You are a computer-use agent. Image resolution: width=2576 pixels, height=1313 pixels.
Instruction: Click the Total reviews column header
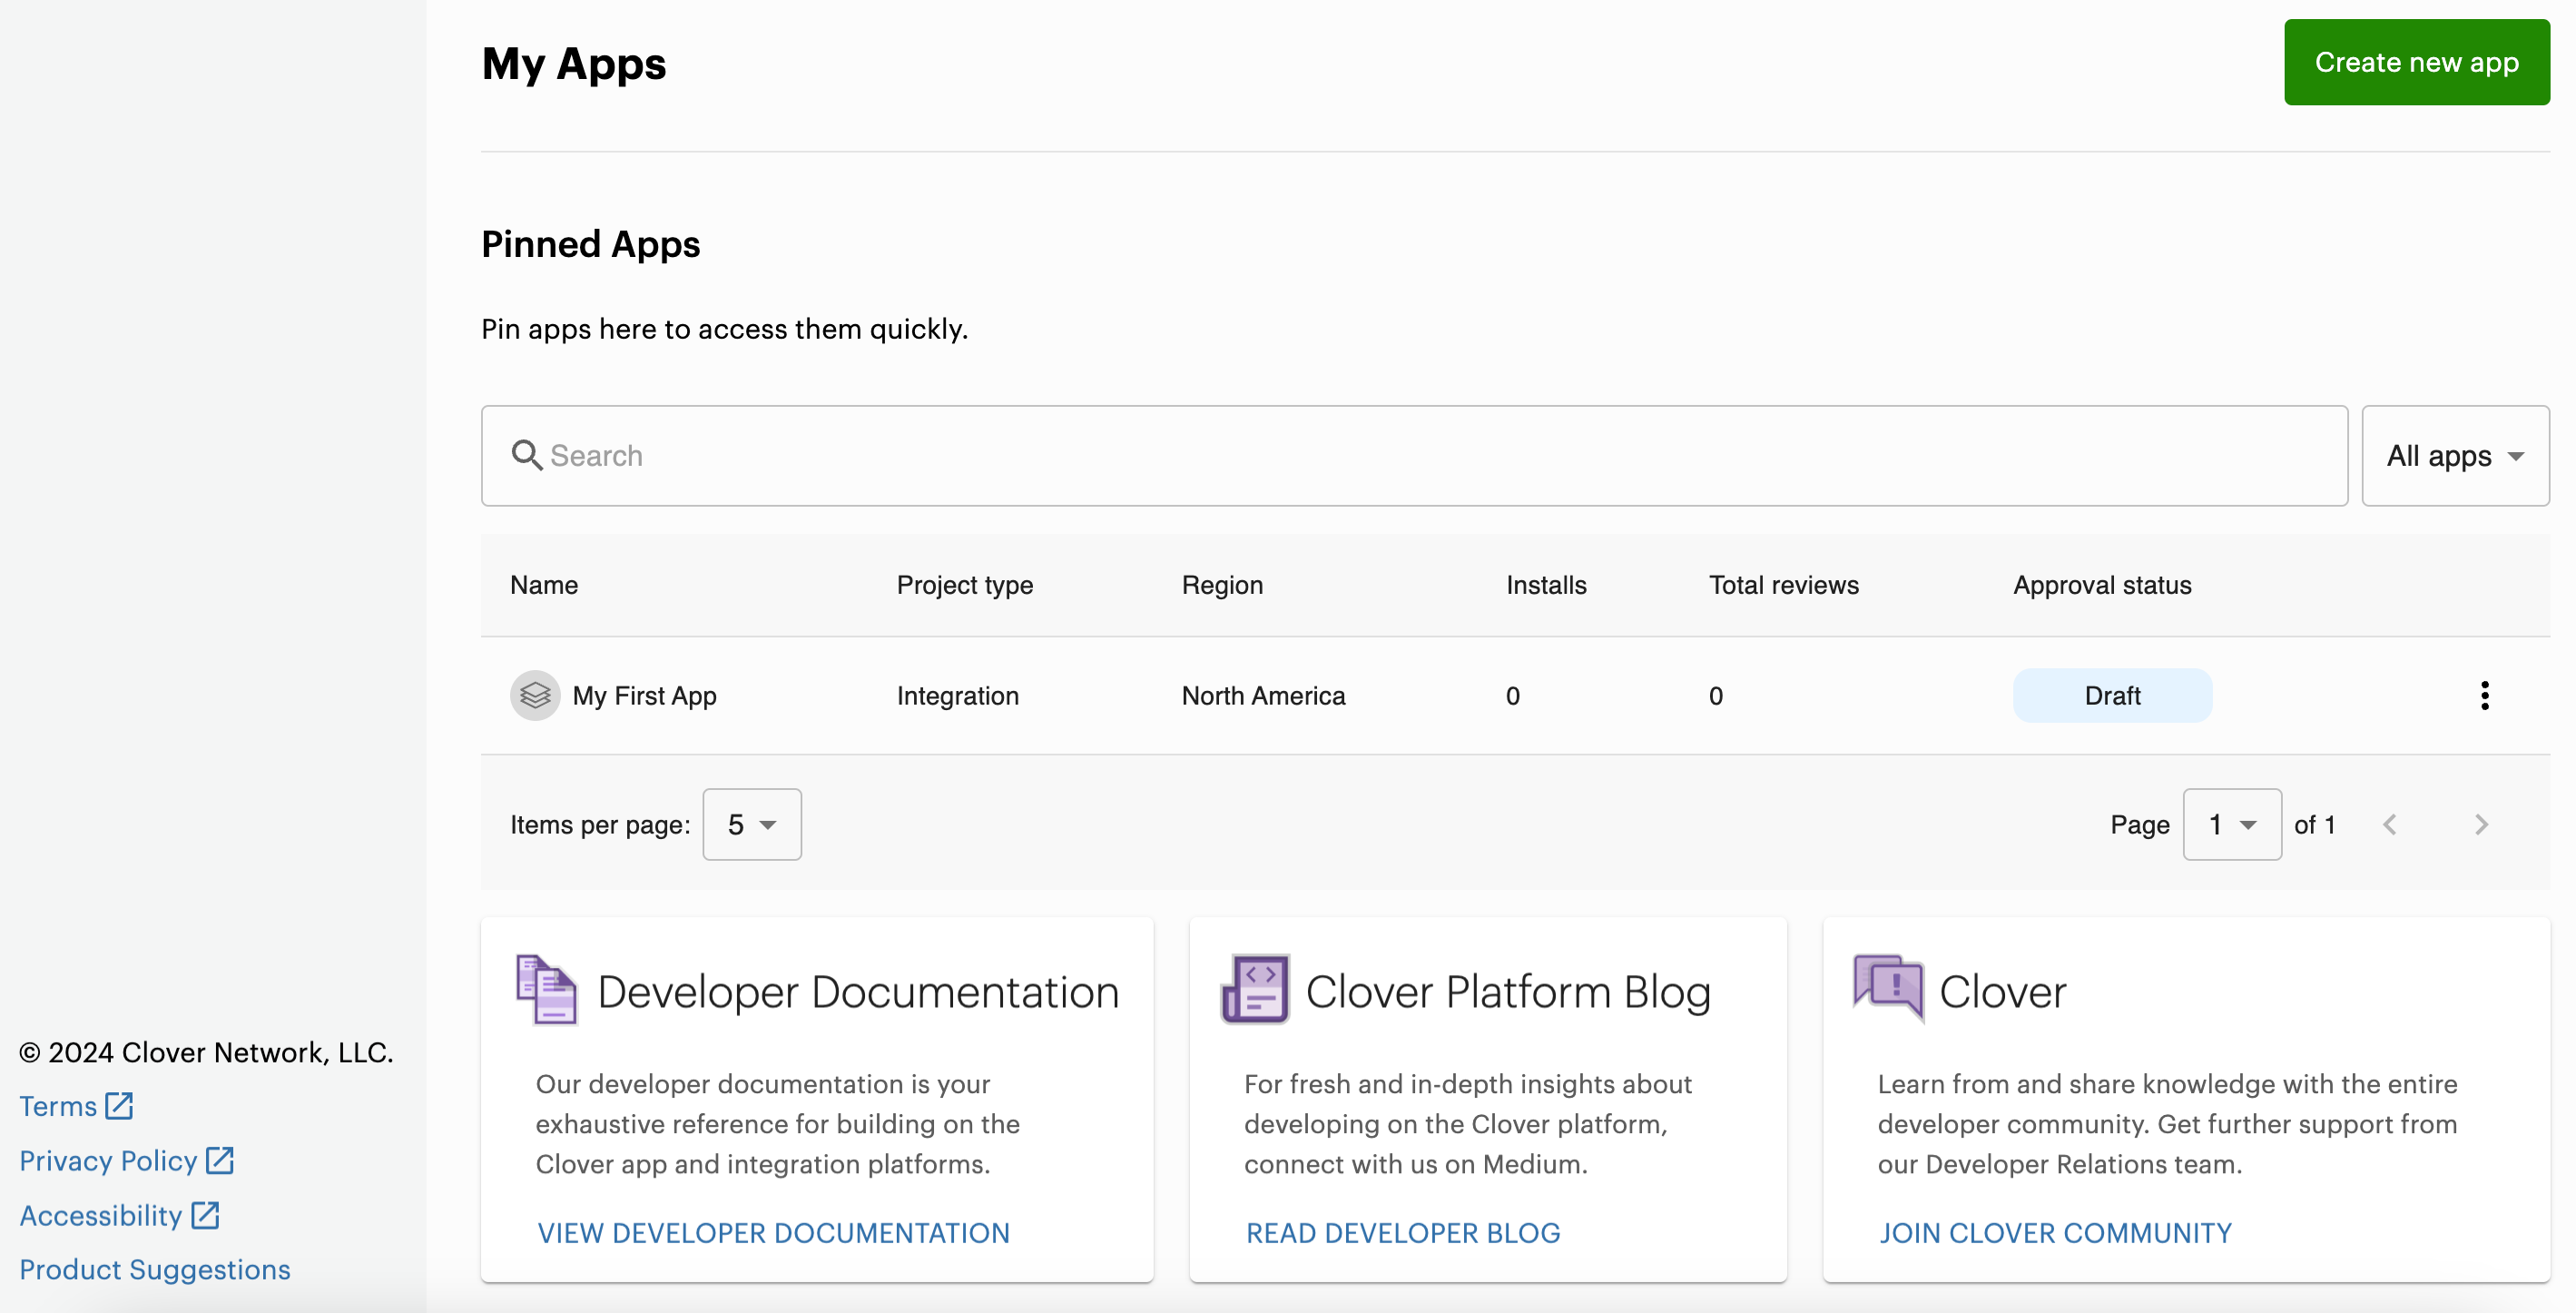1784,585
